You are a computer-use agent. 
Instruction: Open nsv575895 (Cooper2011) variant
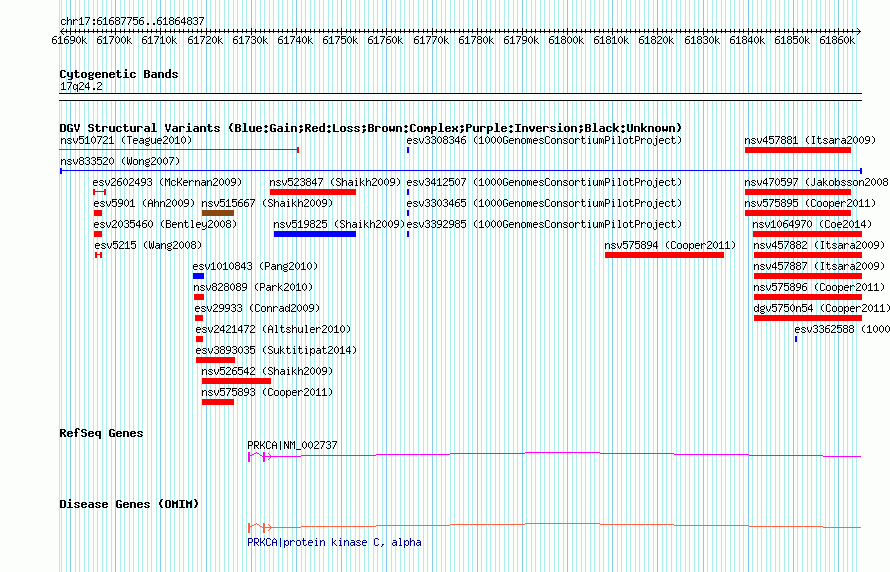point(810,203)
